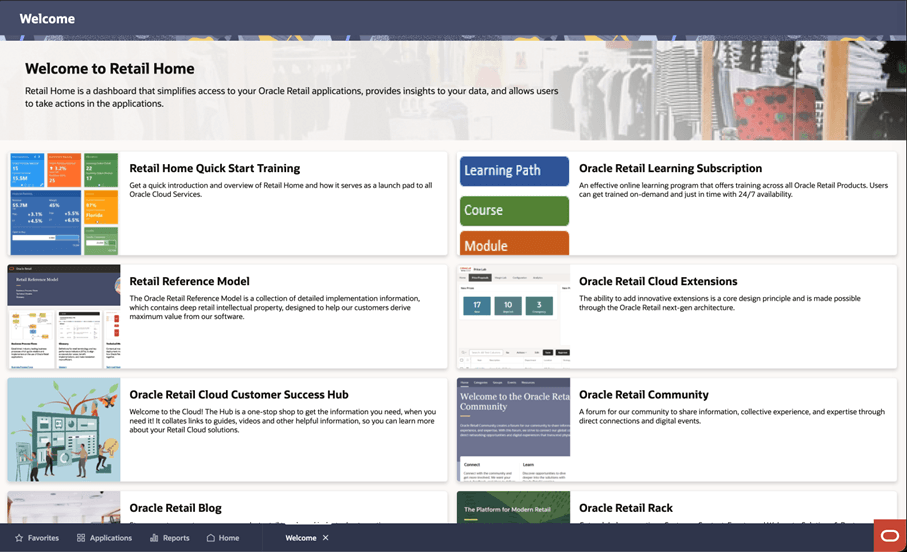Go to Home via house icon
Viewport: 907px width, 552px height.
point(211,538)
